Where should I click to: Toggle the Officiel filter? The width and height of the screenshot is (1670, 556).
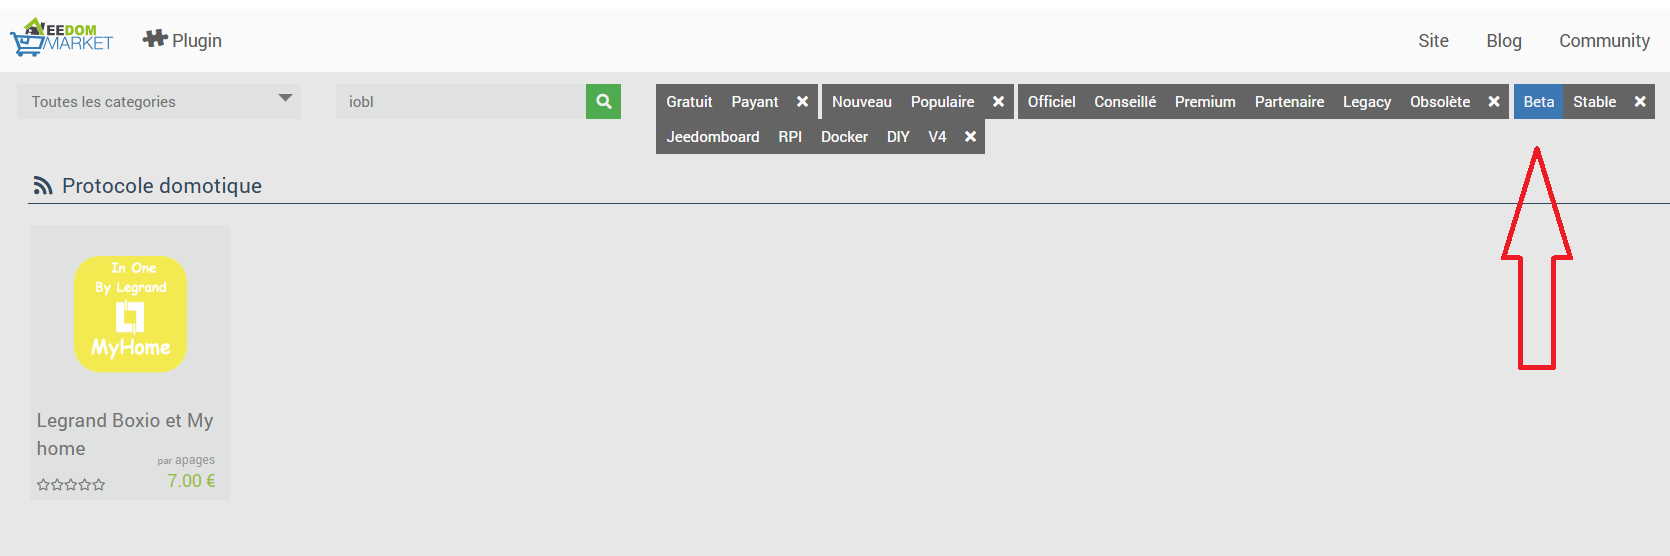[x=1052, y=102]
